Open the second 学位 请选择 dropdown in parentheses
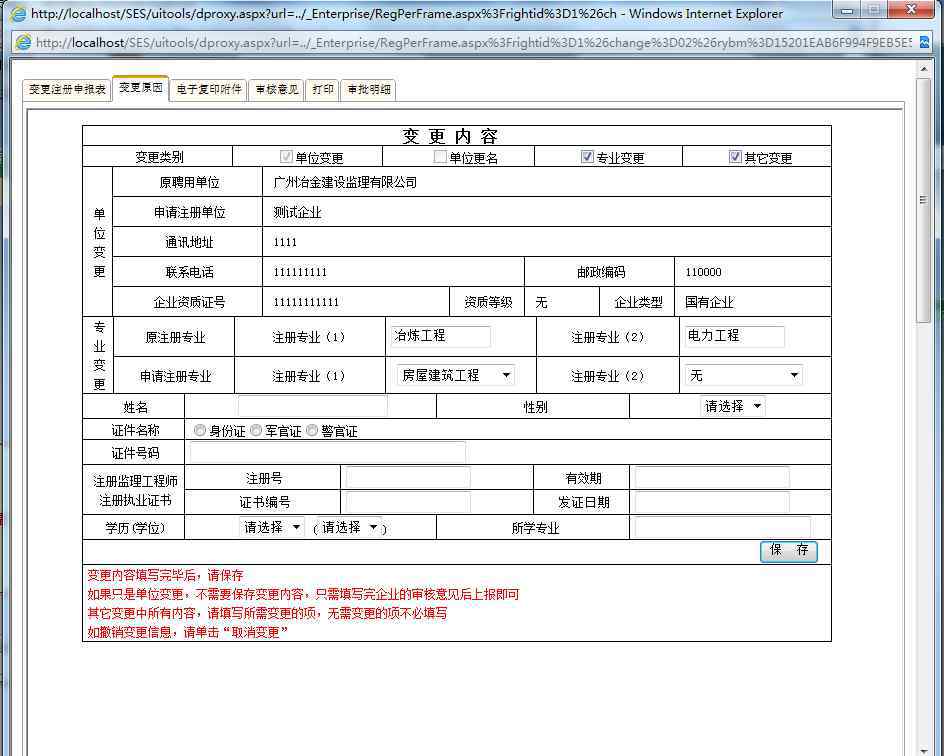944x756 pixels. tap(350, 527)
